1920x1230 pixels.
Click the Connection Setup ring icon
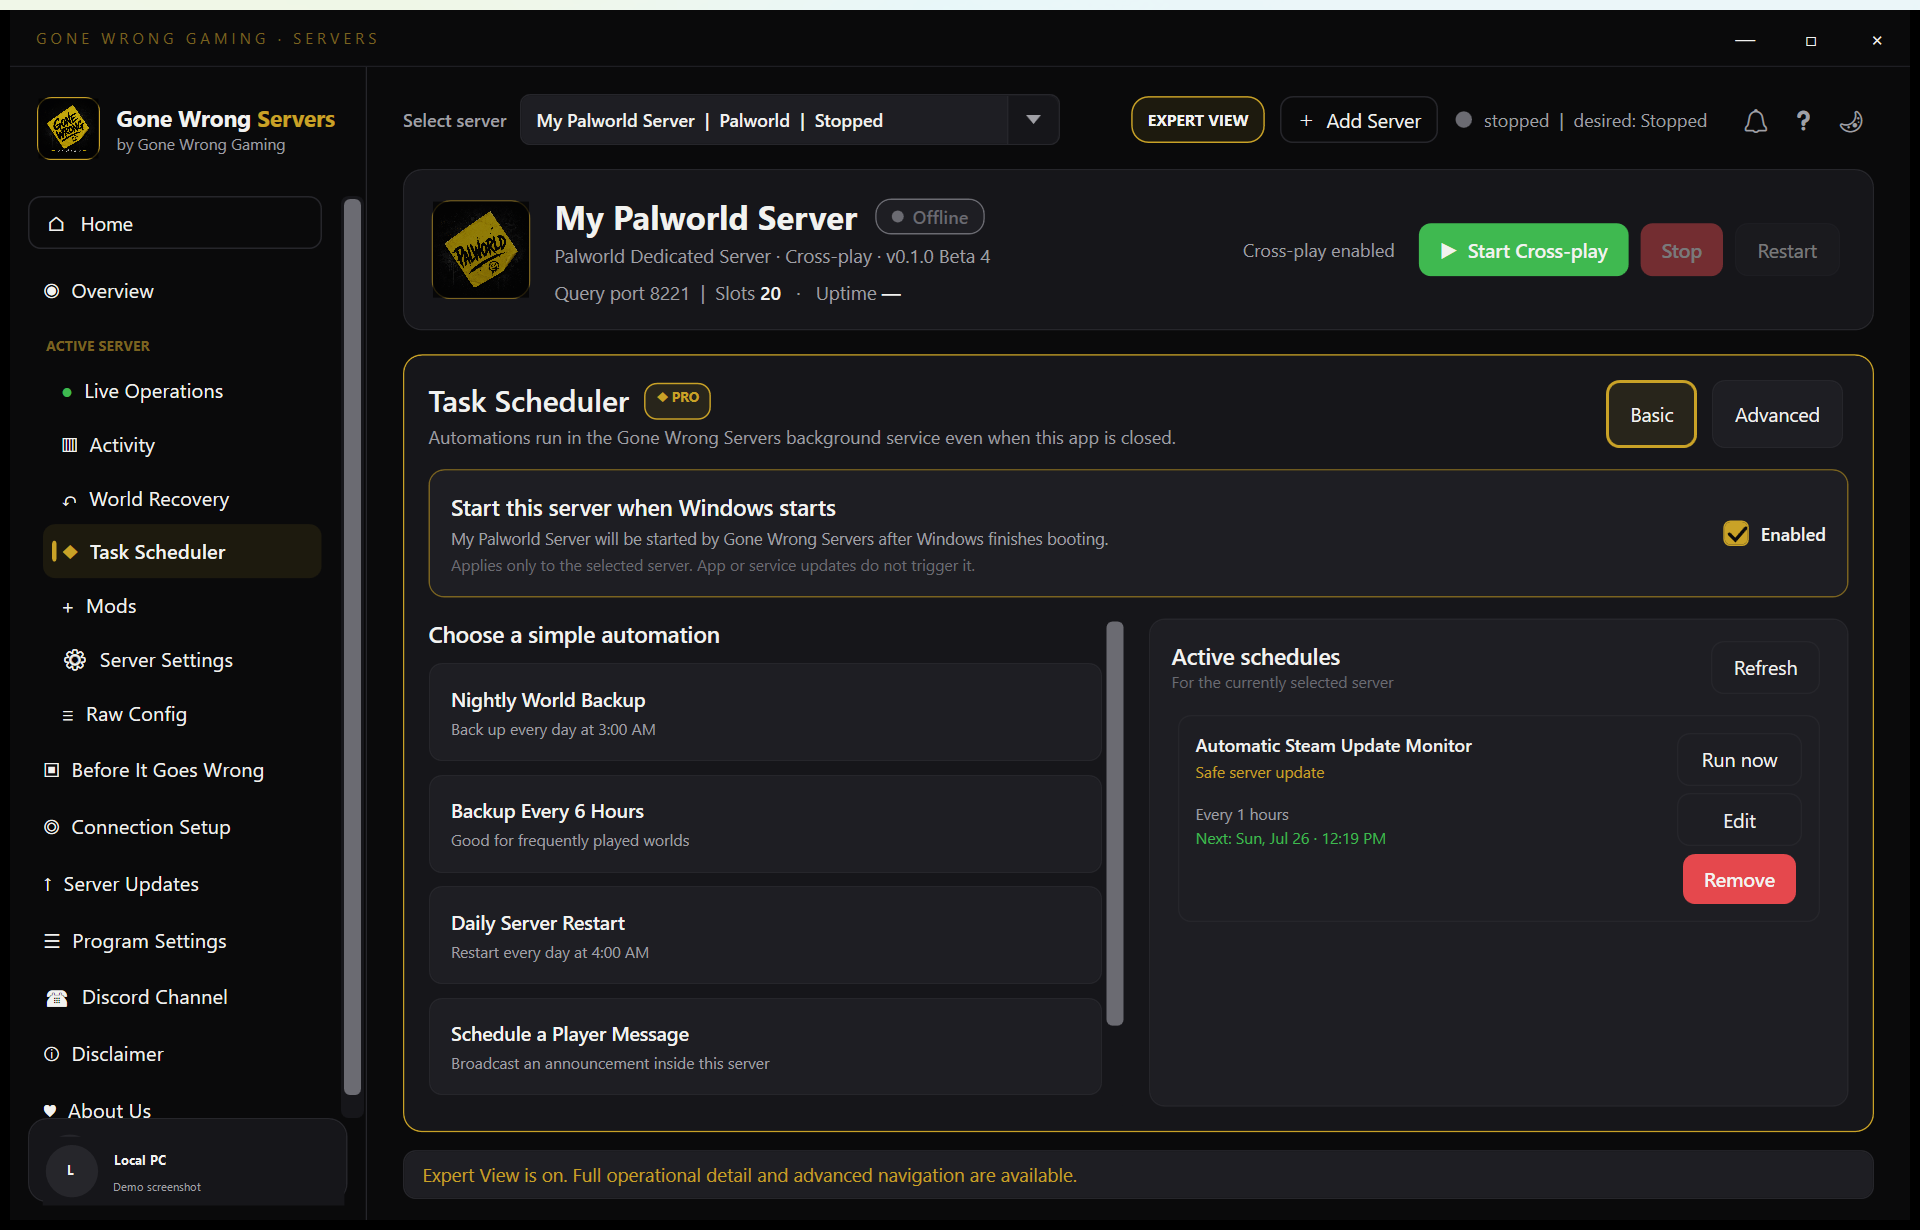(52, 827)
